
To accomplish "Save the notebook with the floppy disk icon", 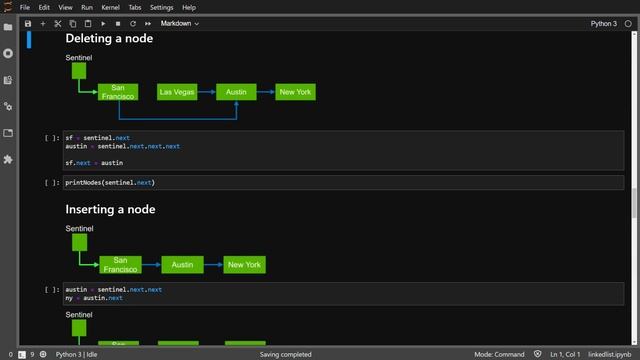I will (x=28, y=24).
